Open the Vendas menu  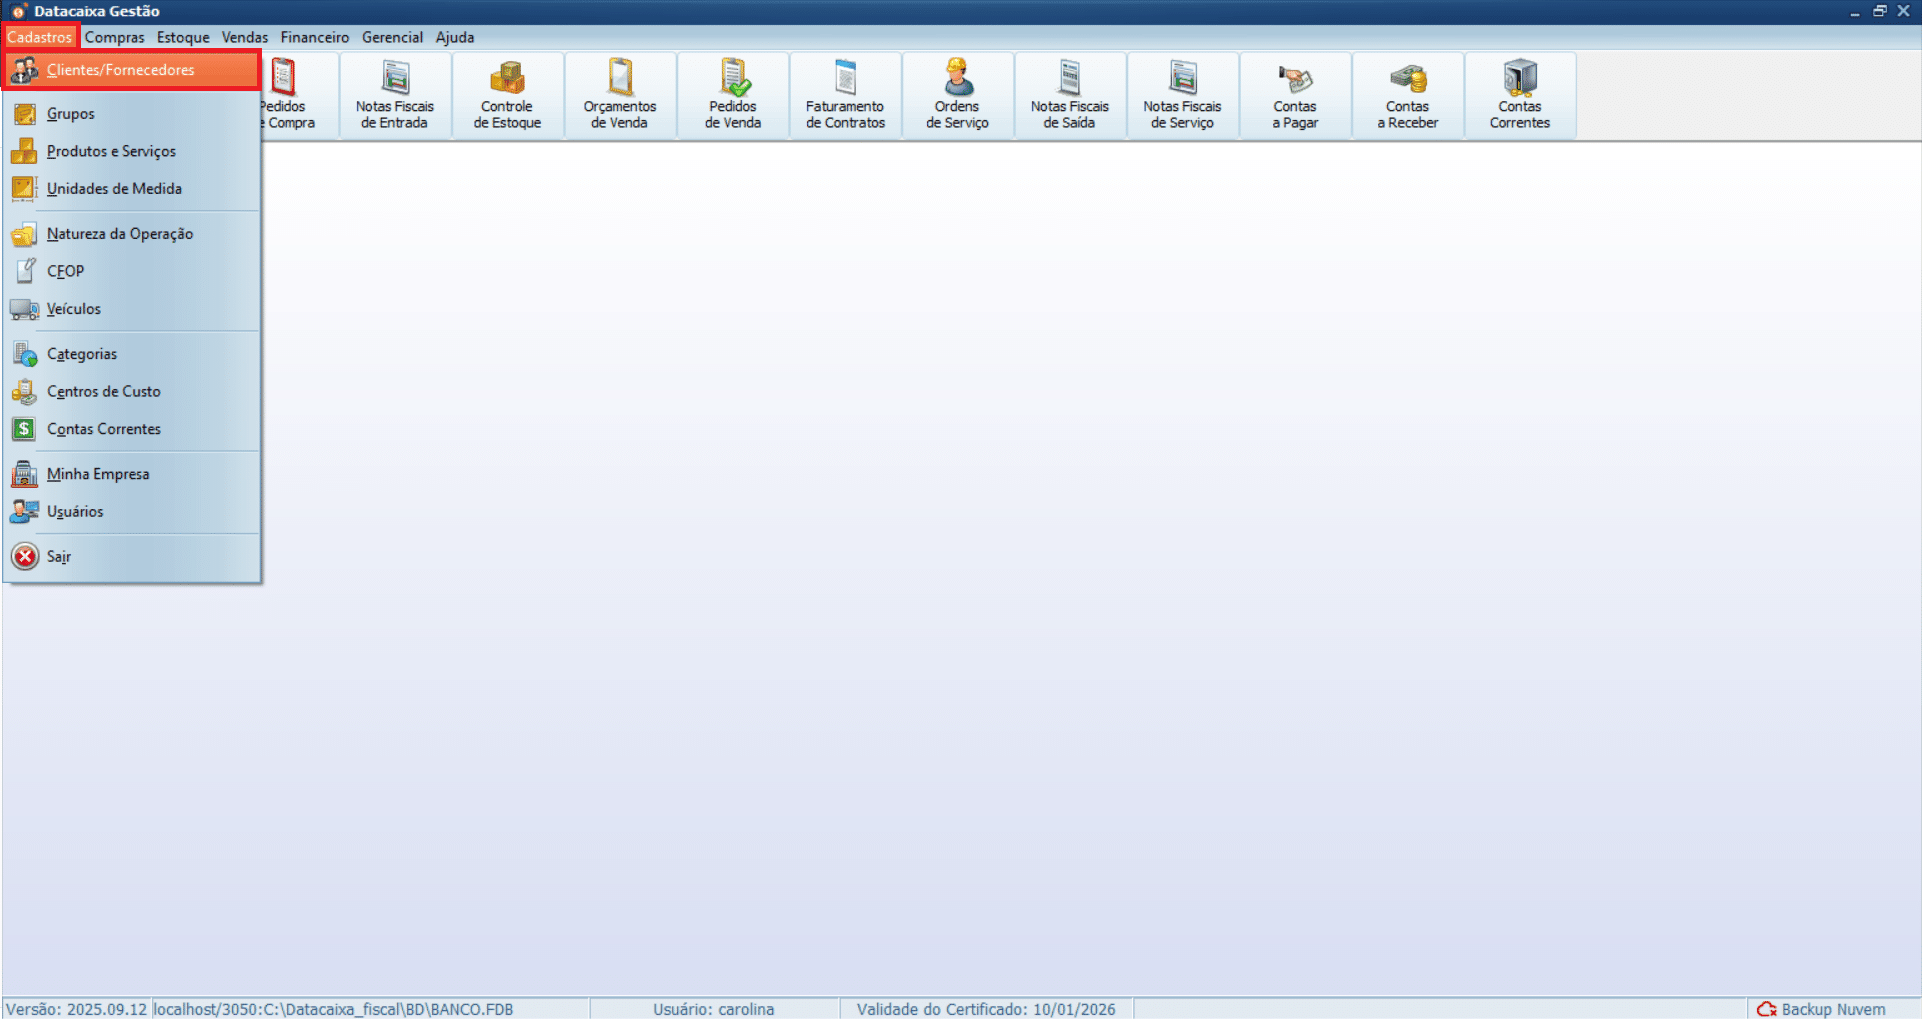pyautogui.click(x=245, y=37)
